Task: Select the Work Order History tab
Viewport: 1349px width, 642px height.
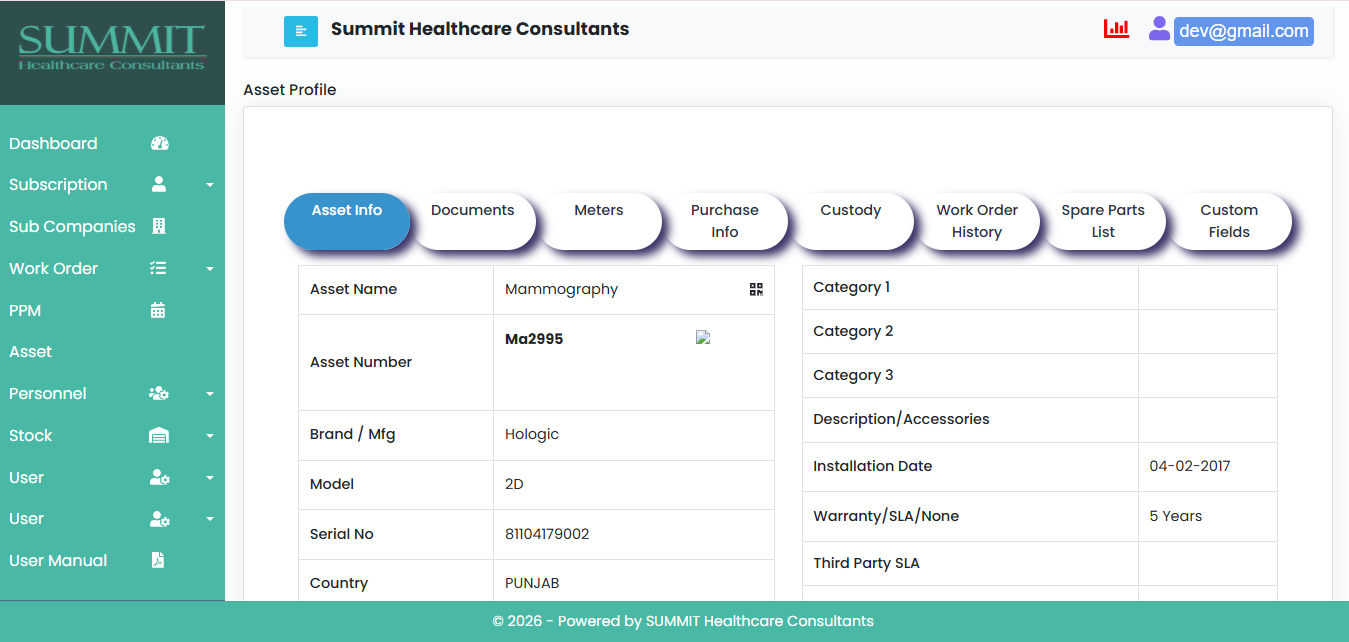Action: 977,221
